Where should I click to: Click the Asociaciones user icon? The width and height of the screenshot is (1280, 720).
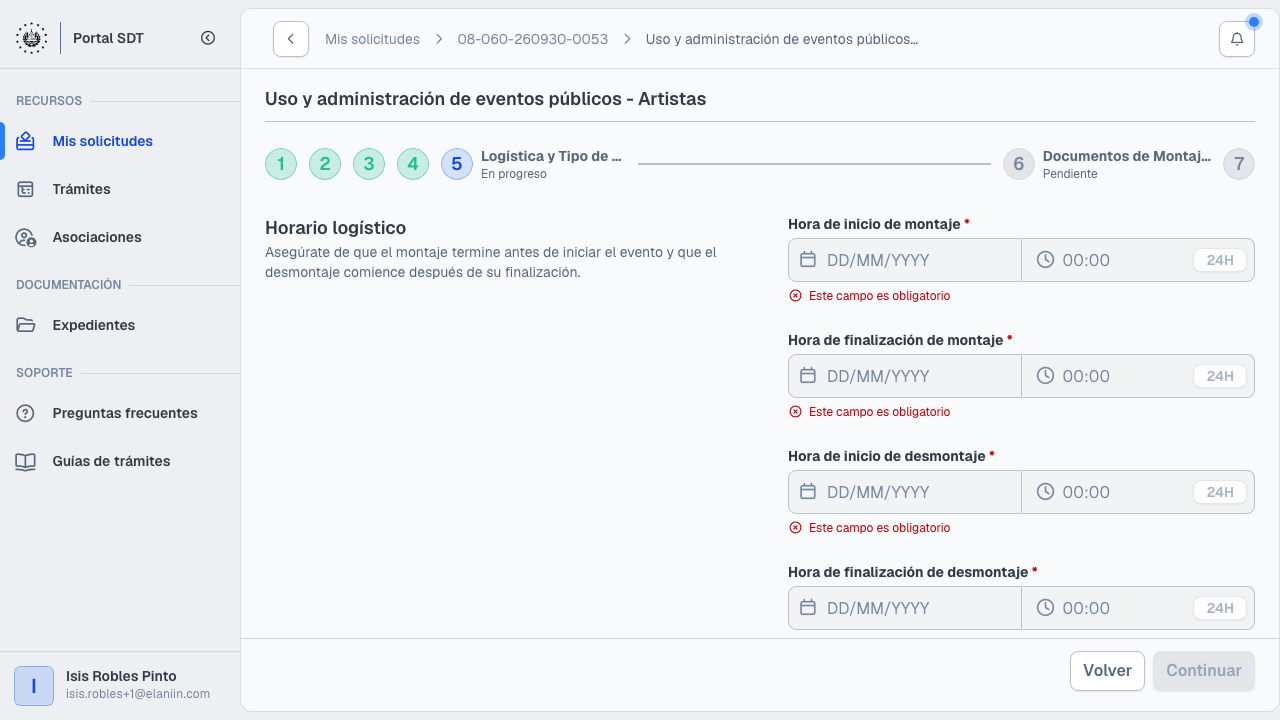[26, 237]
